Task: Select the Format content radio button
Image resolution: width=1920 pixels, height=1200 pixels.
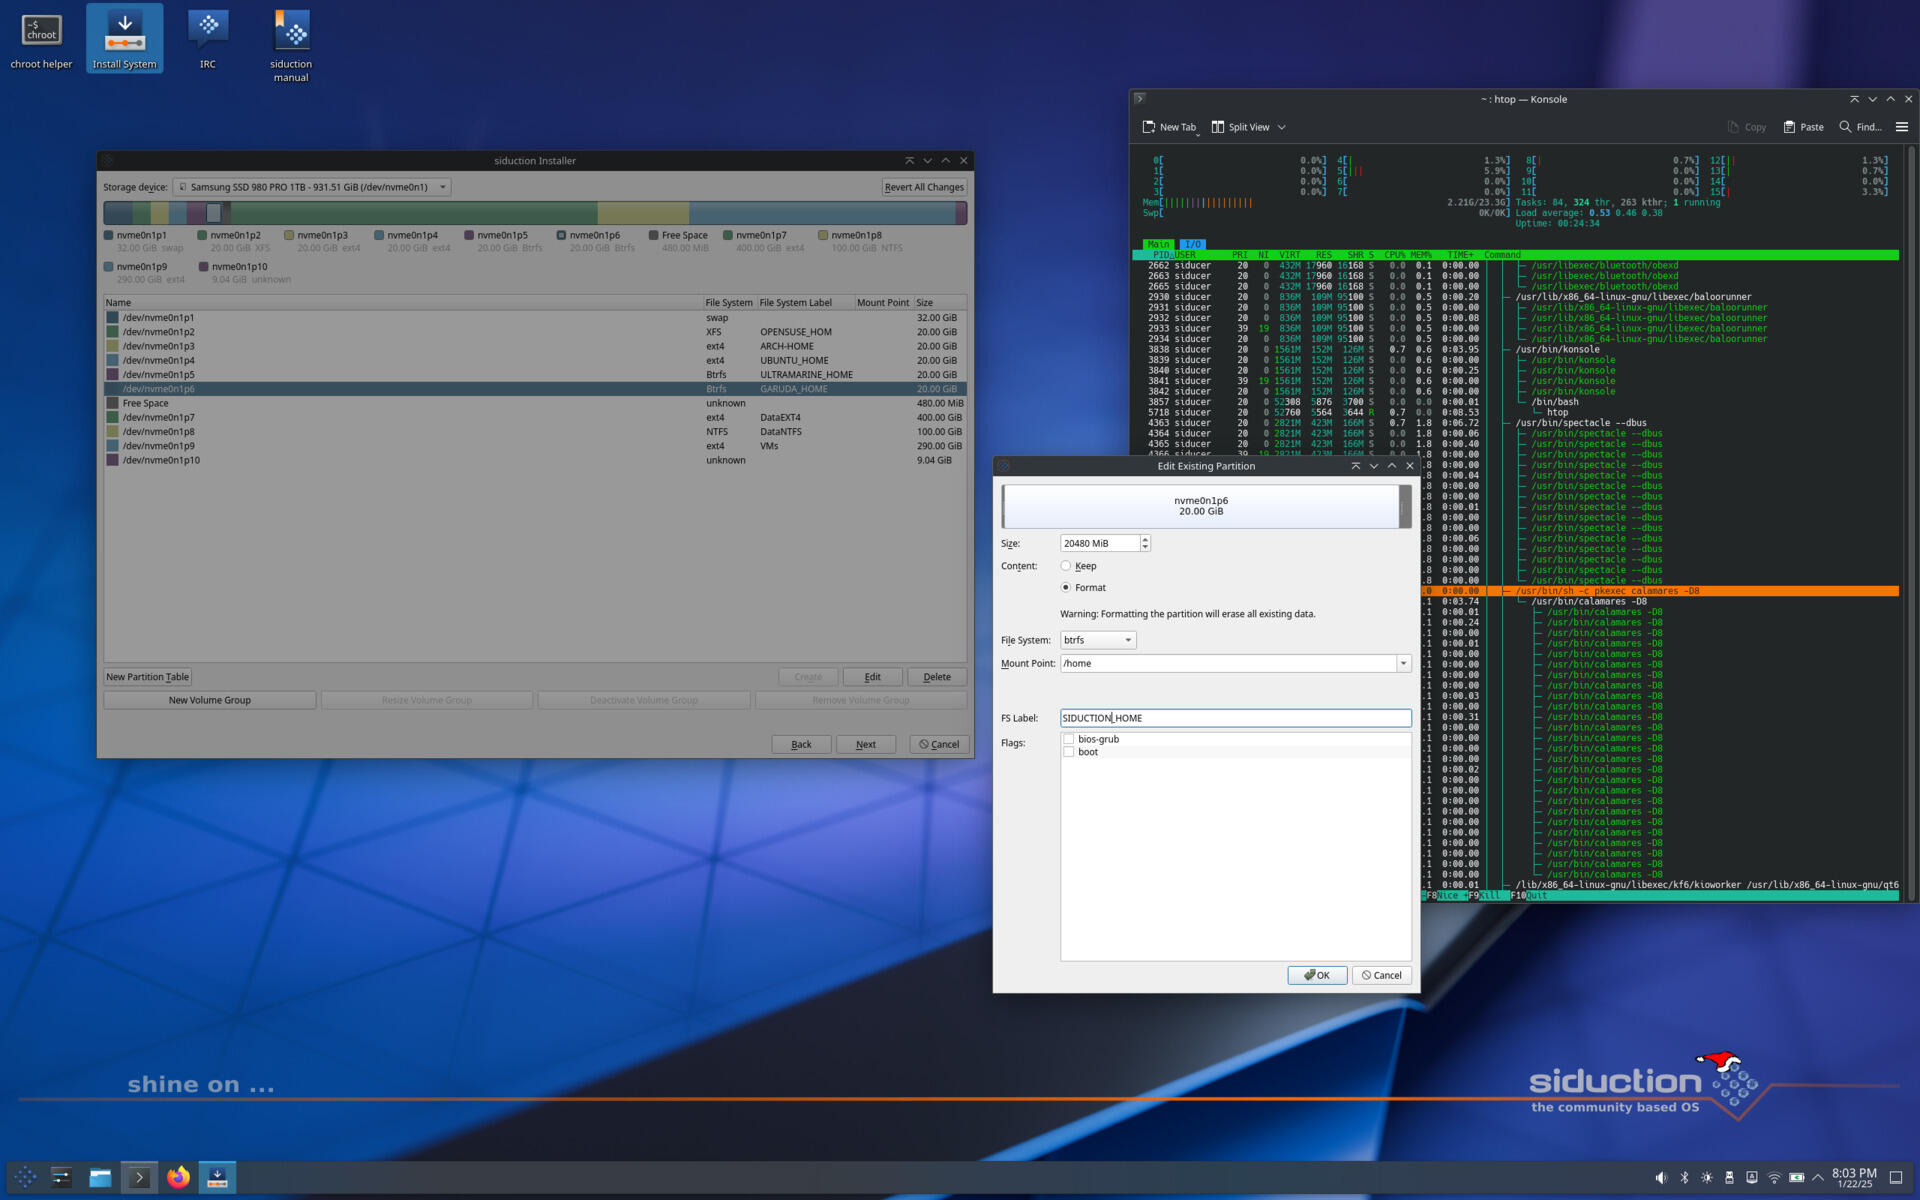Action: tap(1066, 588)
